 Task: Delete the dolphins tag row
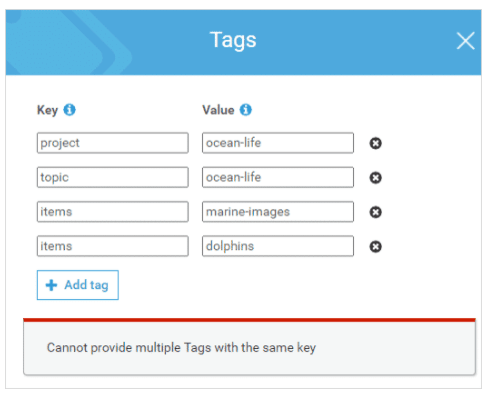pos(375,247)
